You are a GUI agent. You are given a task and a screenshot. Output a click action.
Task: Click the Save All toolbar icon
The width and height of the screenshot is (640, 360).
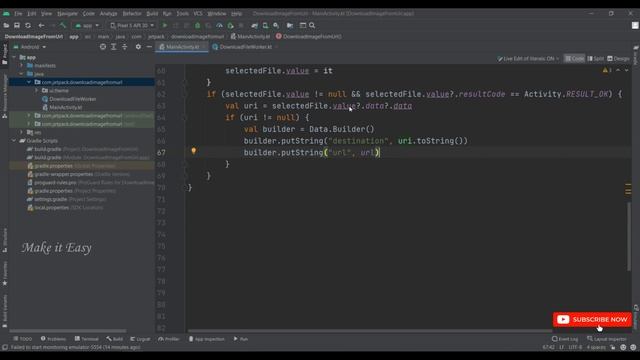[17, 25]
